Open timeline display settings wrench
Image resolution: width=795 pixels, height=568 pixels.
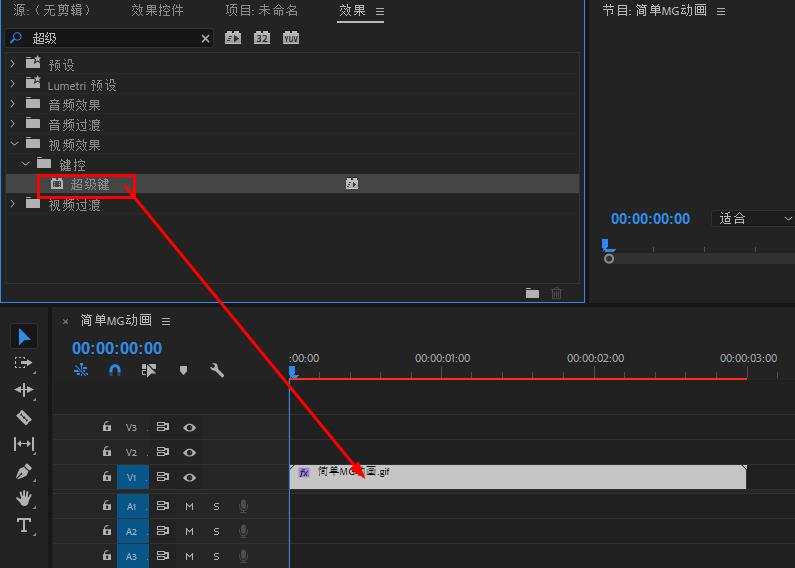(x=217, y=370)
